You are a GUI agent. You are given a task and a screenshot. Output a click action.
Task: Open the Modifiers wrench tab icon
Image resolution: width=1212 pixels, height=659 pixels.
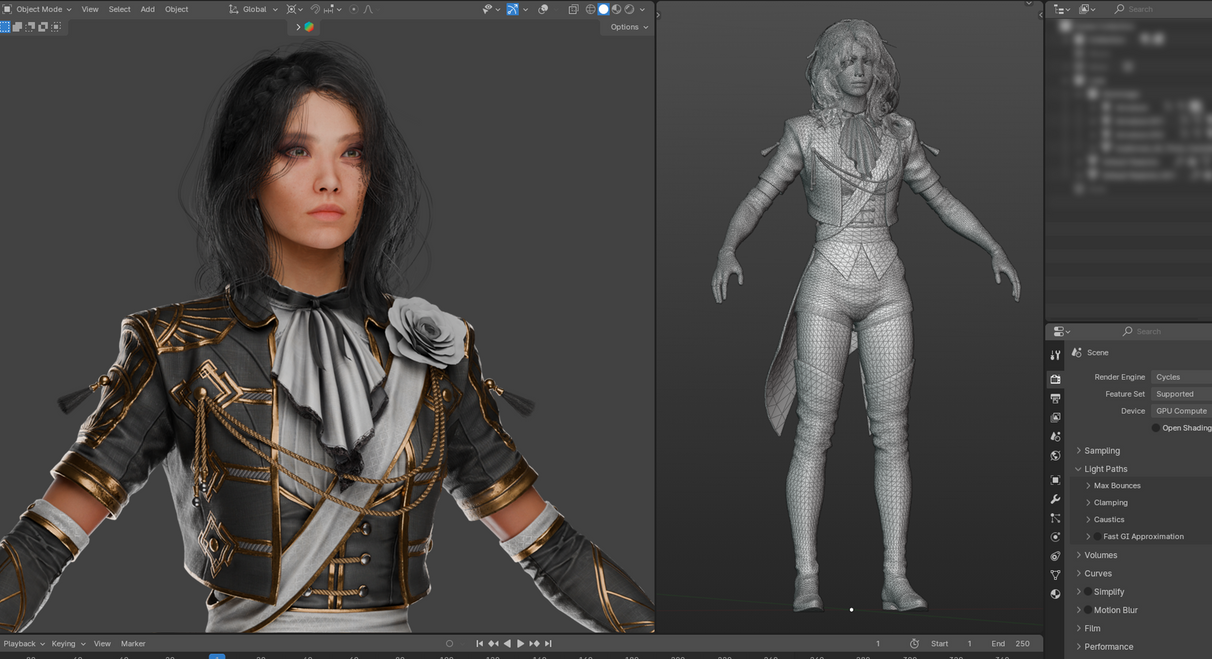[x=1055, y=499]
